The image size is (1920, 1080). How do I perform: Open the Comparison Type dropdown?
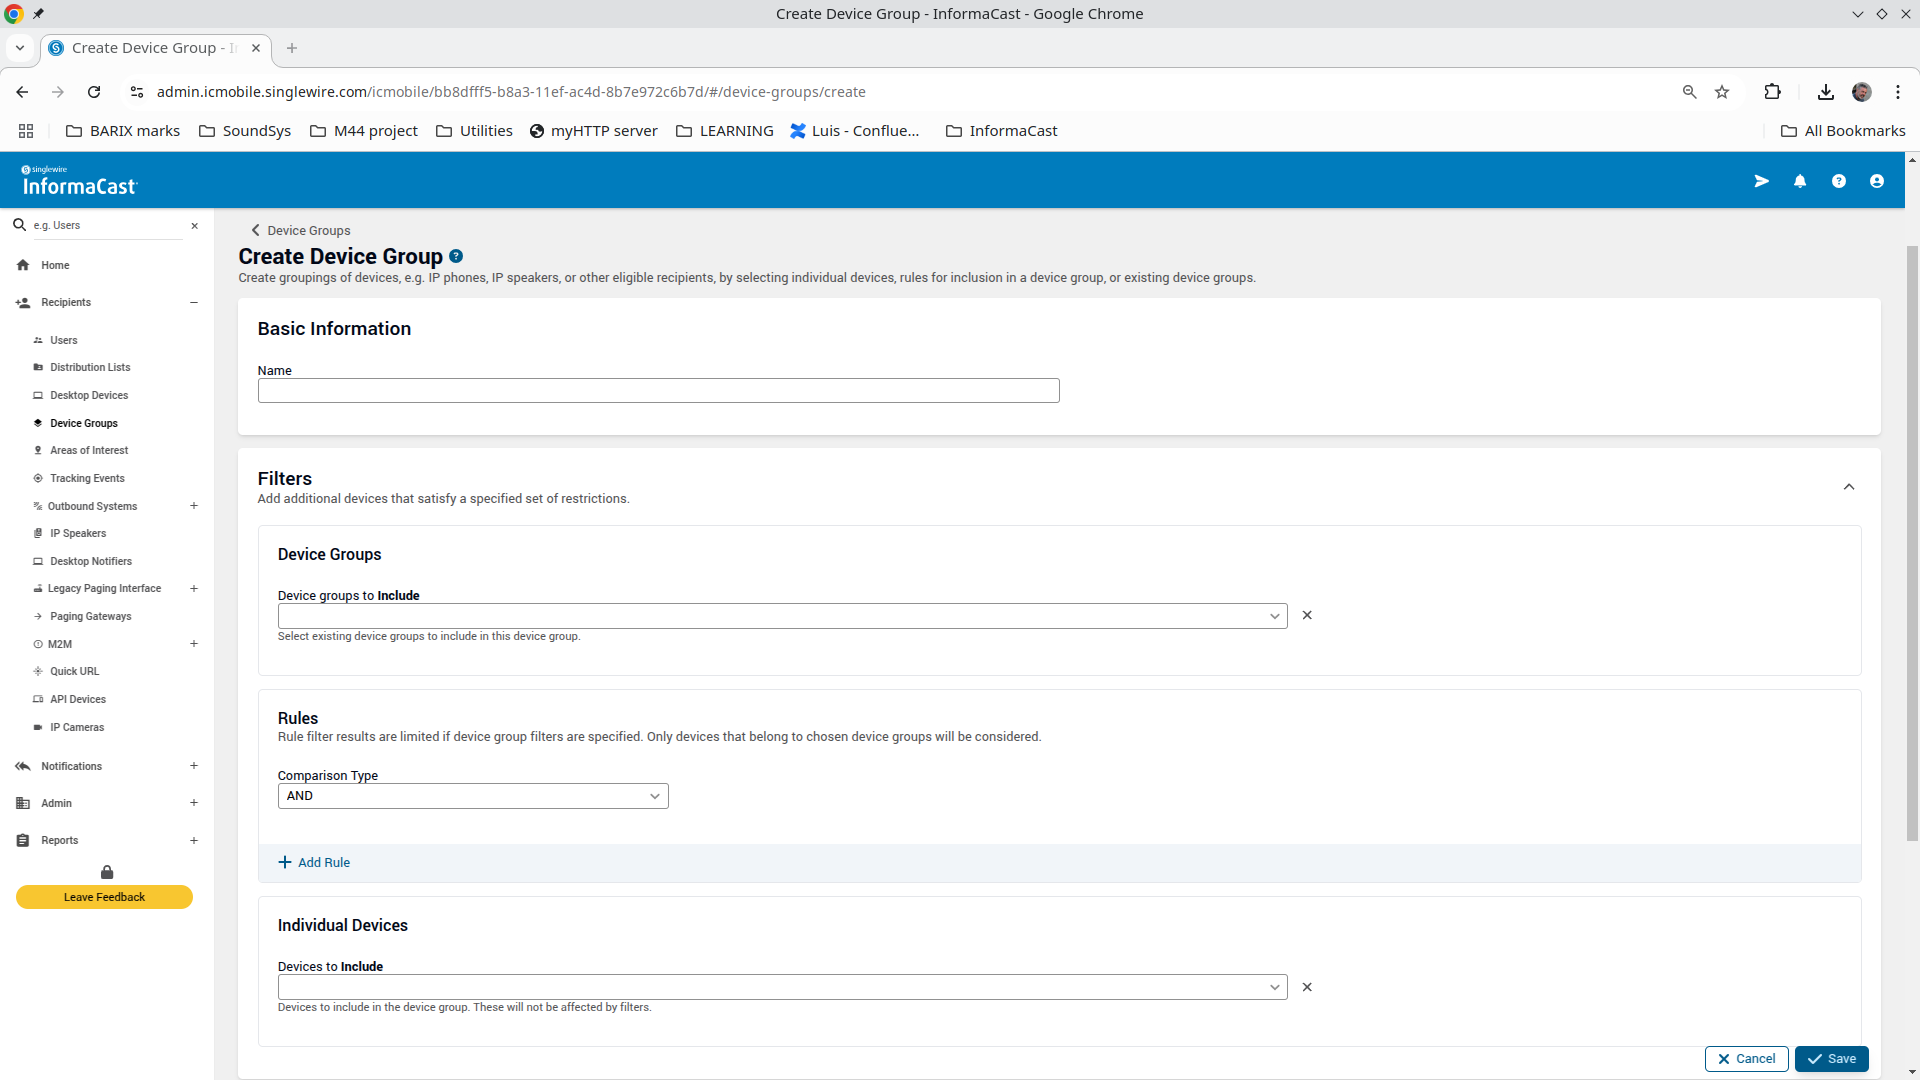click(x=472, y=796)
